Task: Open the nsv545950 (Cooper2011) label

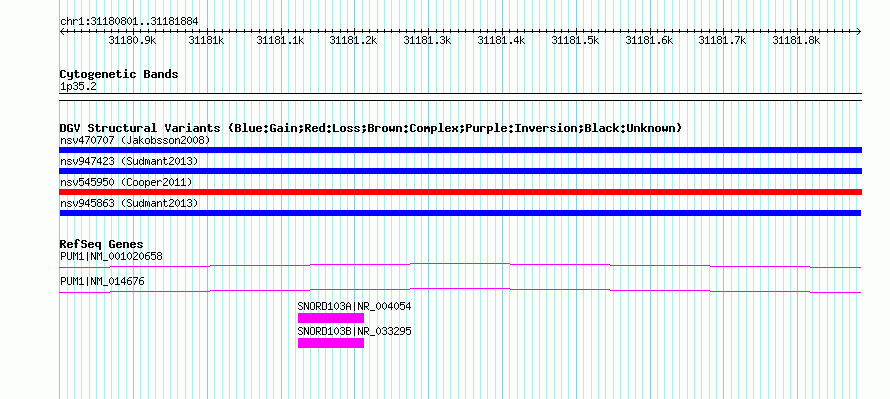Action: pos(126,182)
